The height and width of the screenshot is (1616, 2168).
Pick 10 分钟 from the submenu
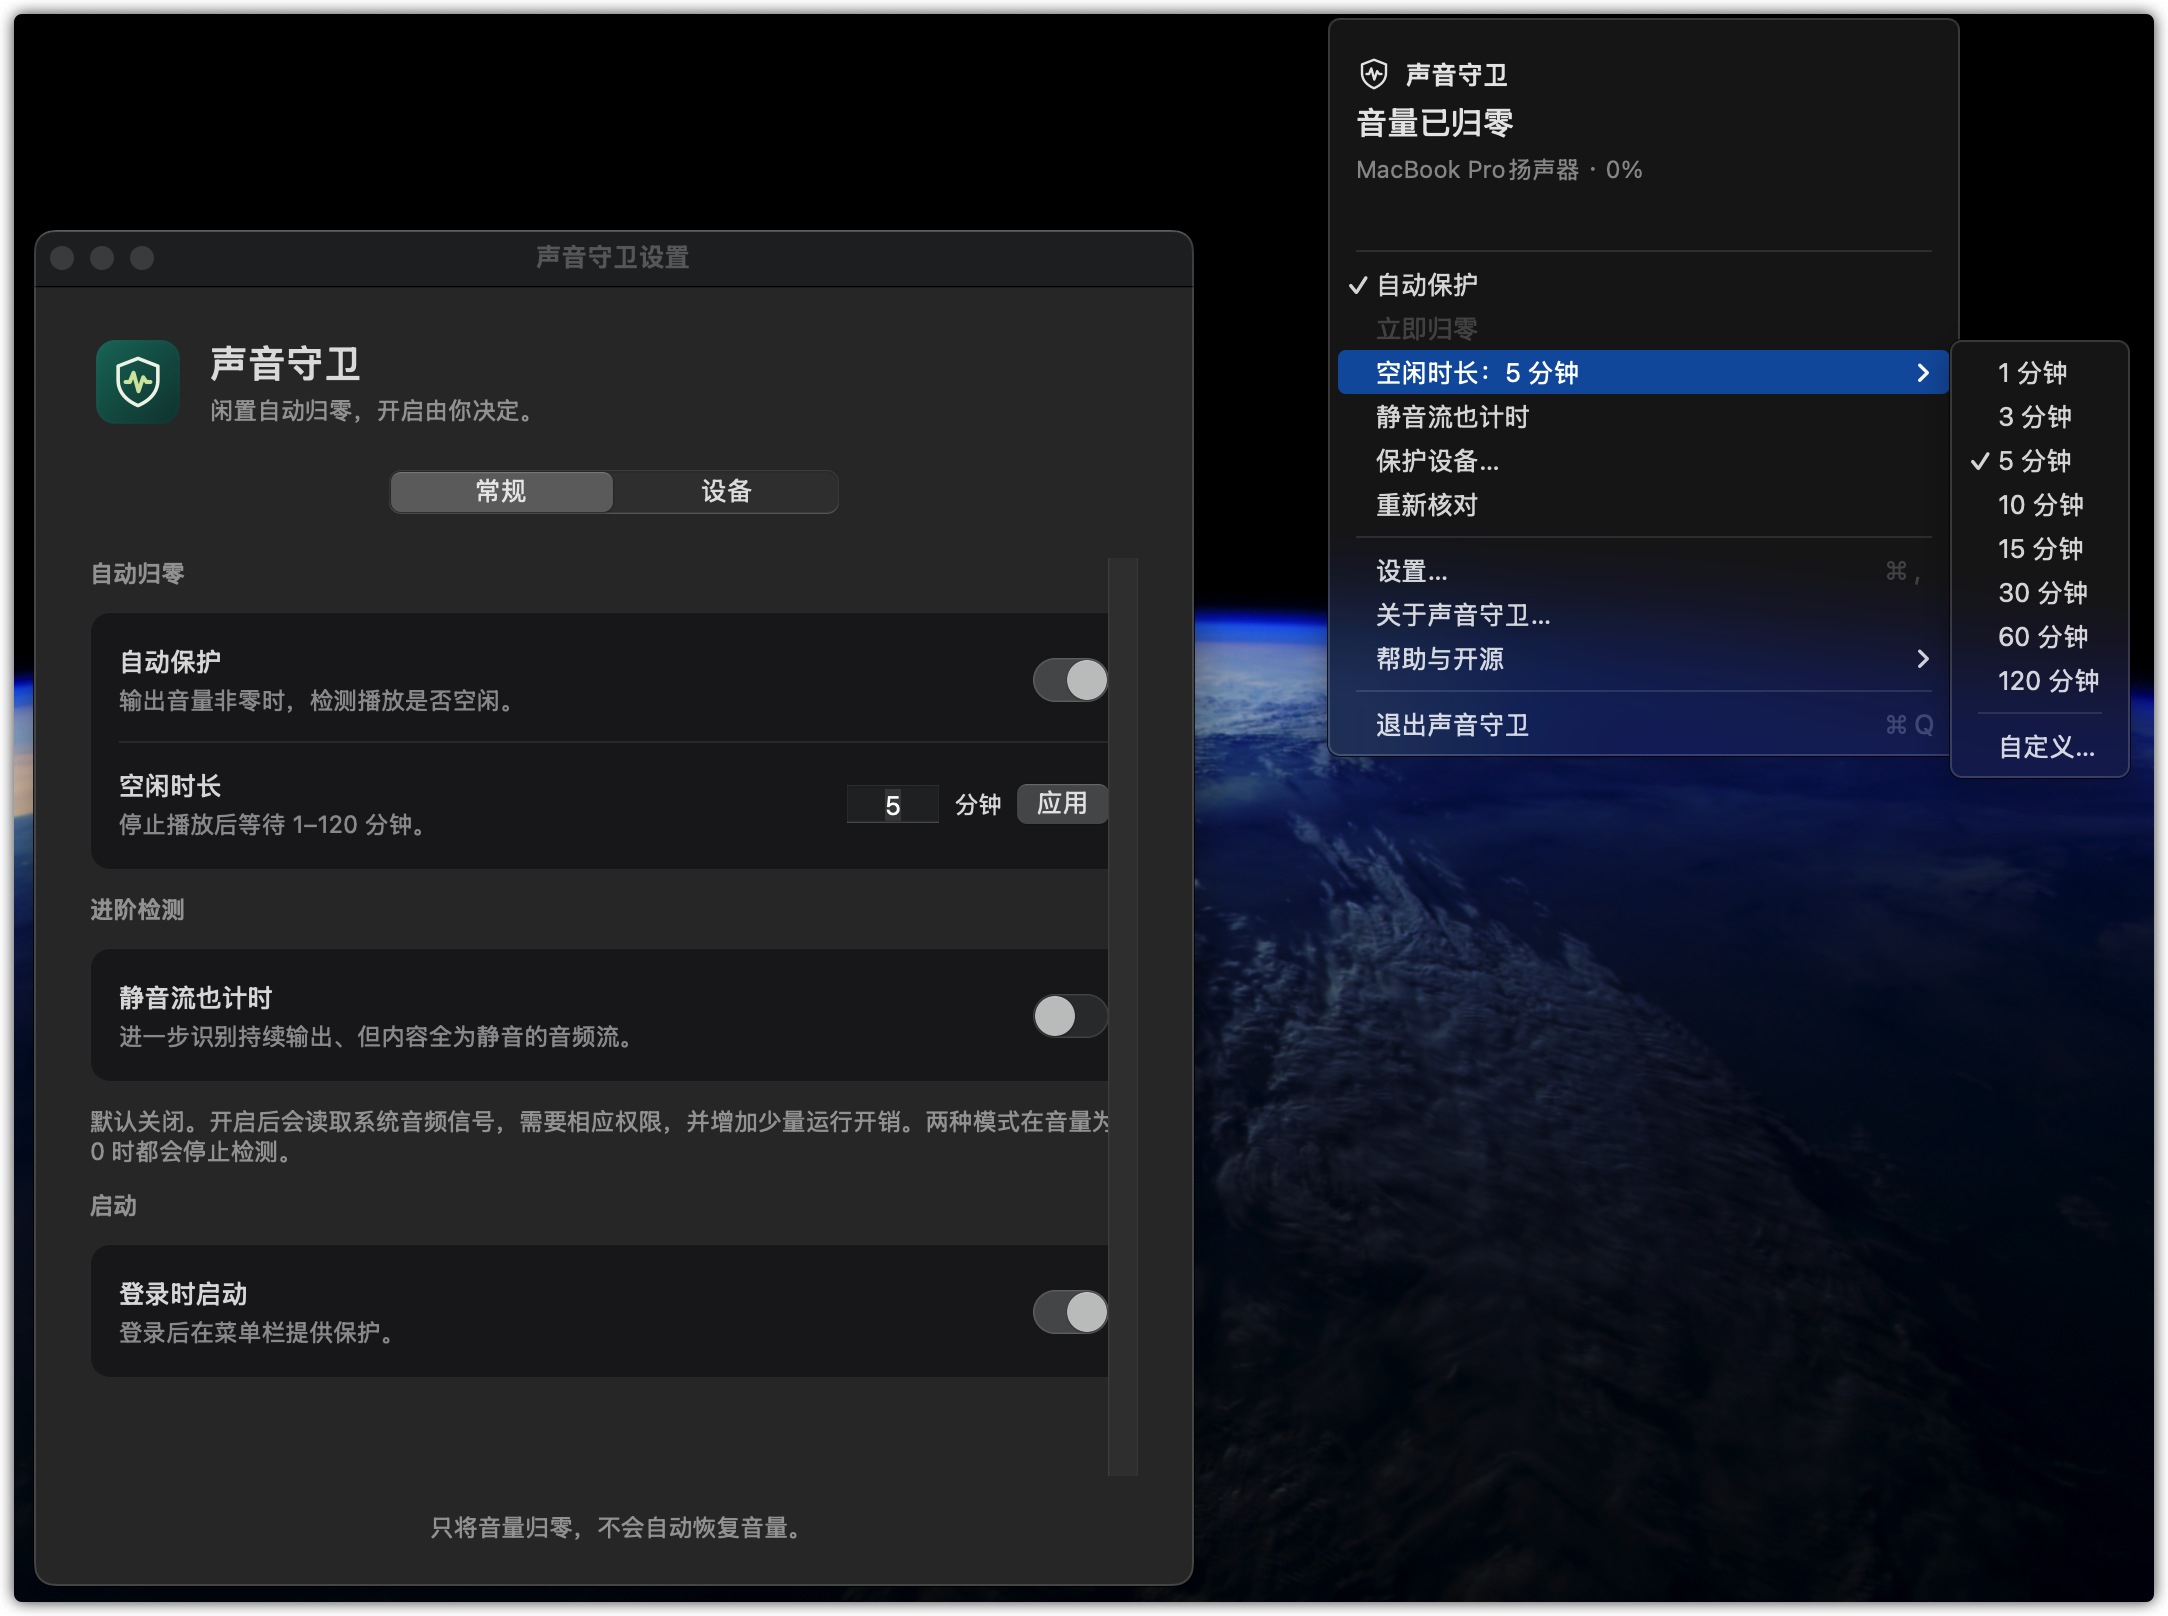2038,505
